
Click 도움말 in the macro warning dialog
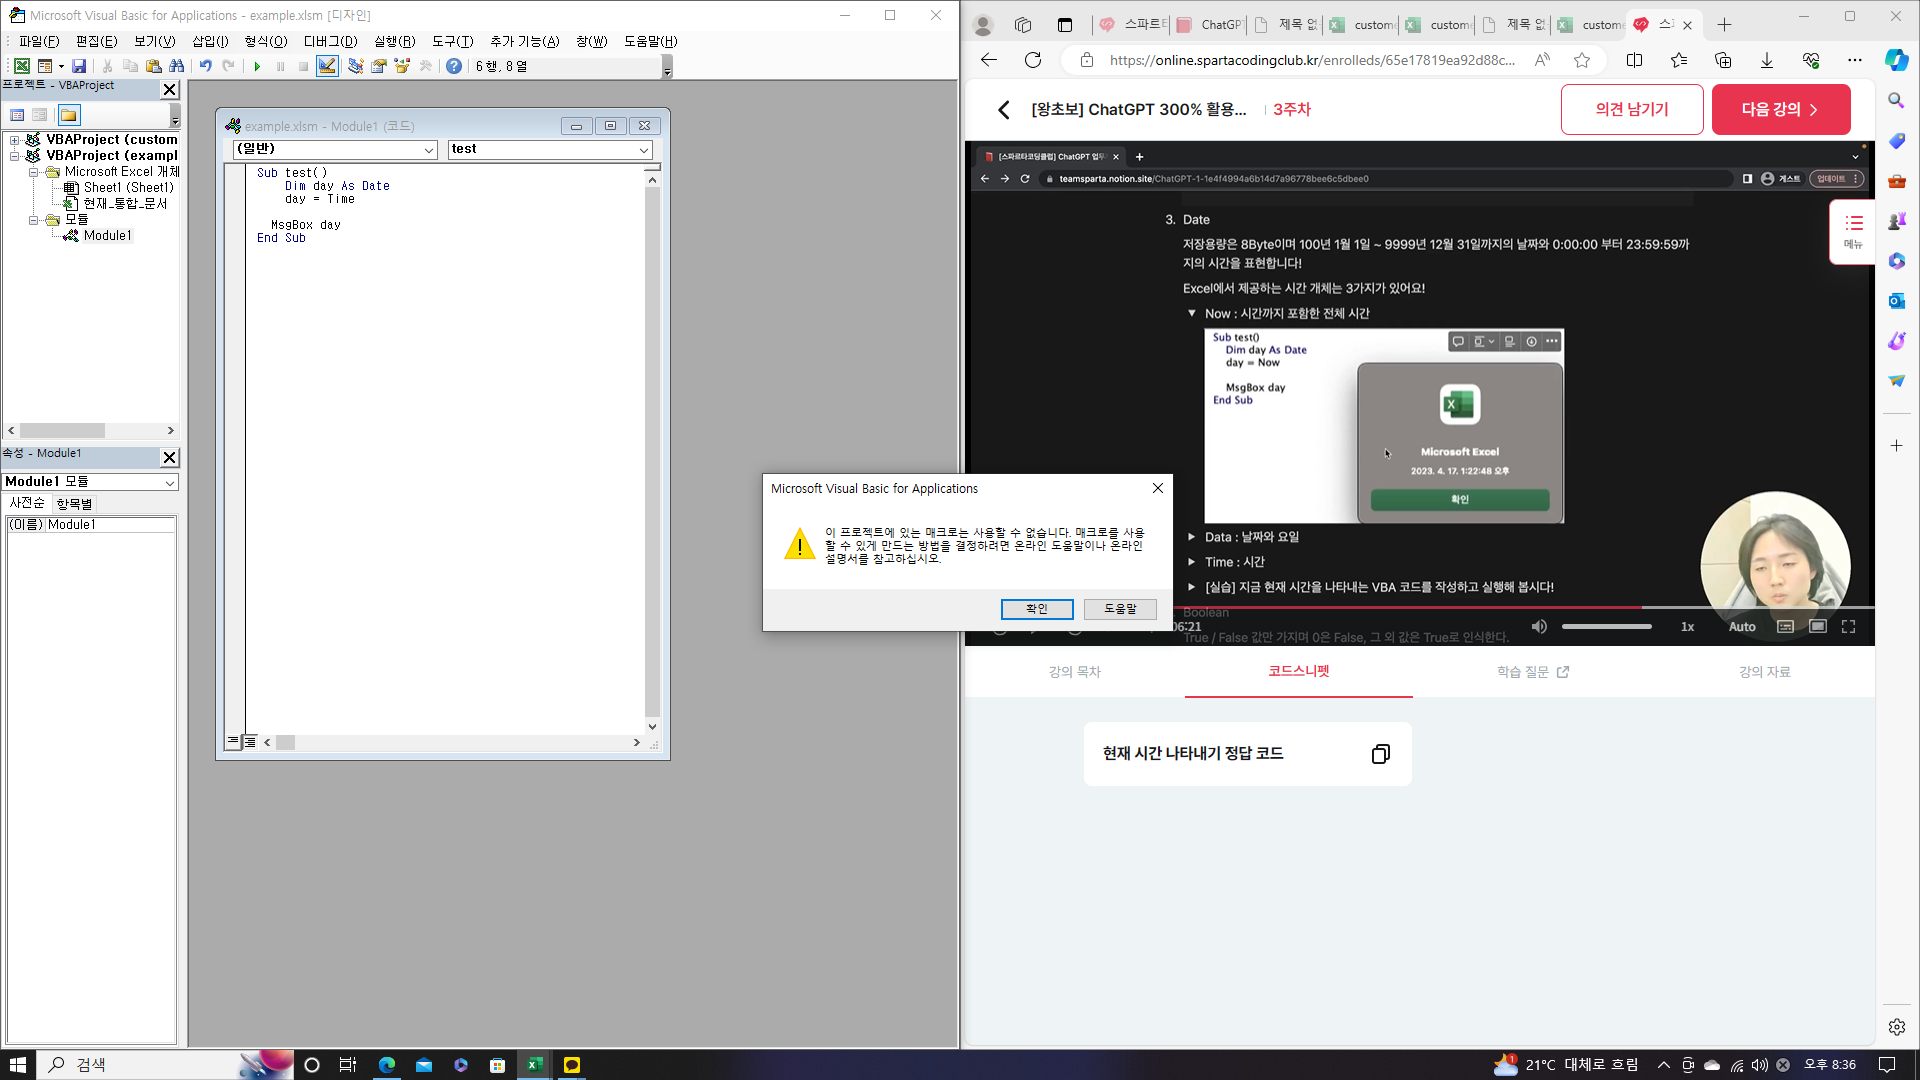[1120, 609]
